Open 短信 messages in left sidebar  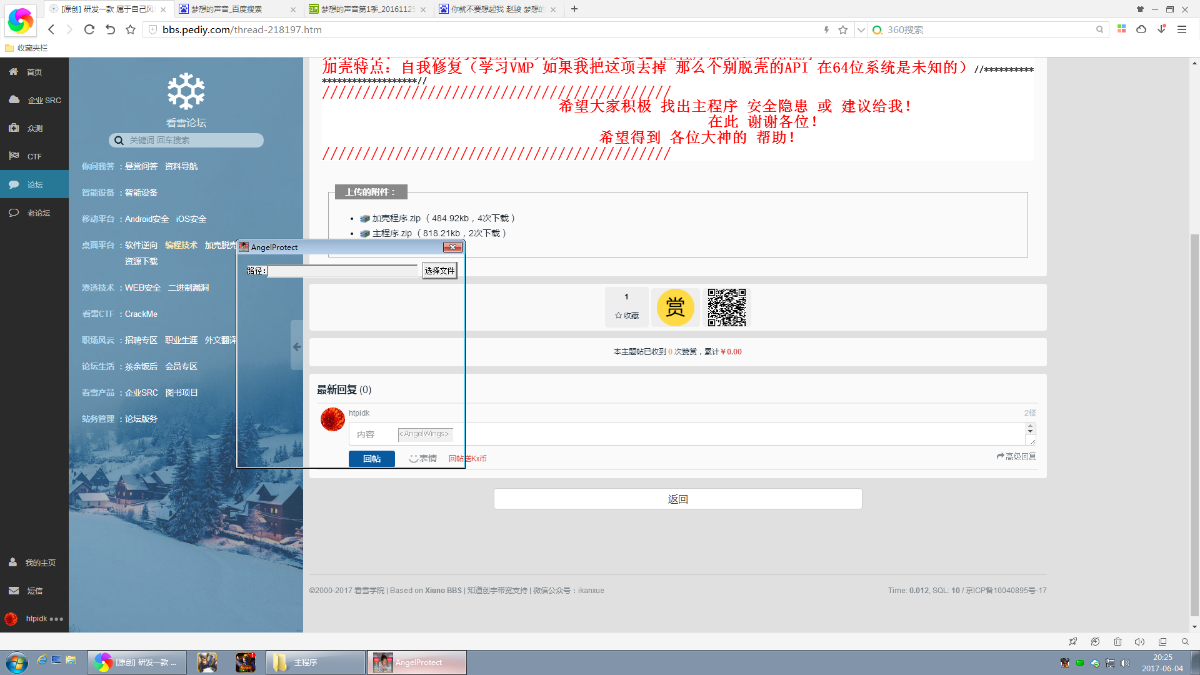pyautogui.click(x=34, y=590)
